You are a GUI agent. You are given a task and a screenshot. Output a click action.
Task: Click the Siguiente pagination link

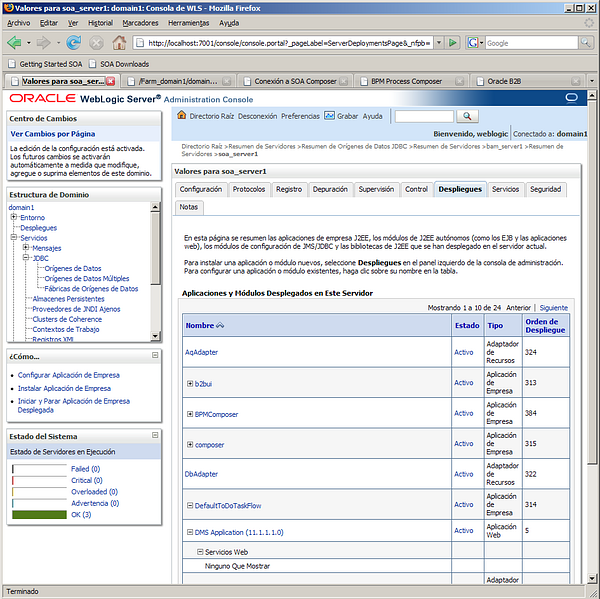click(553, 308)
